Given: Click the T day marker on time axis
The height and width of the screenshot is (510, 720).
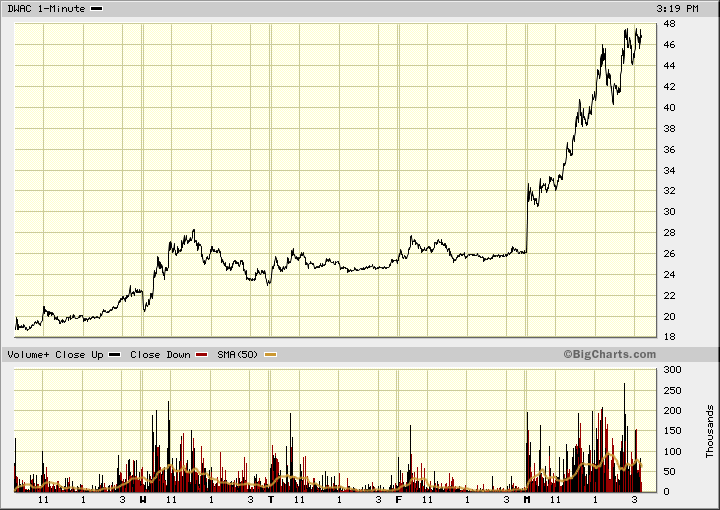Looking at the screenshot, I should [x=271, y=499].
